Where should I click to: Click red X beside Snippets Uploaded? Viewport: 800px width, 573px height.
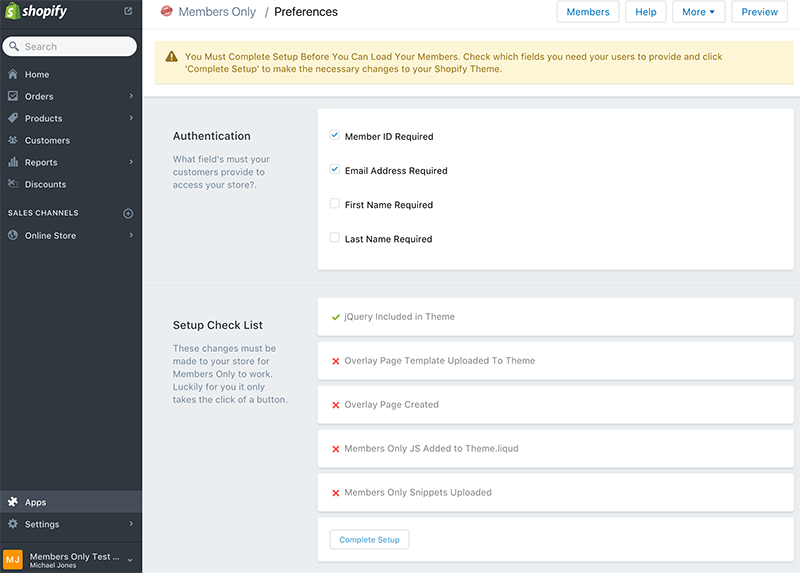[x=336, y=493]
